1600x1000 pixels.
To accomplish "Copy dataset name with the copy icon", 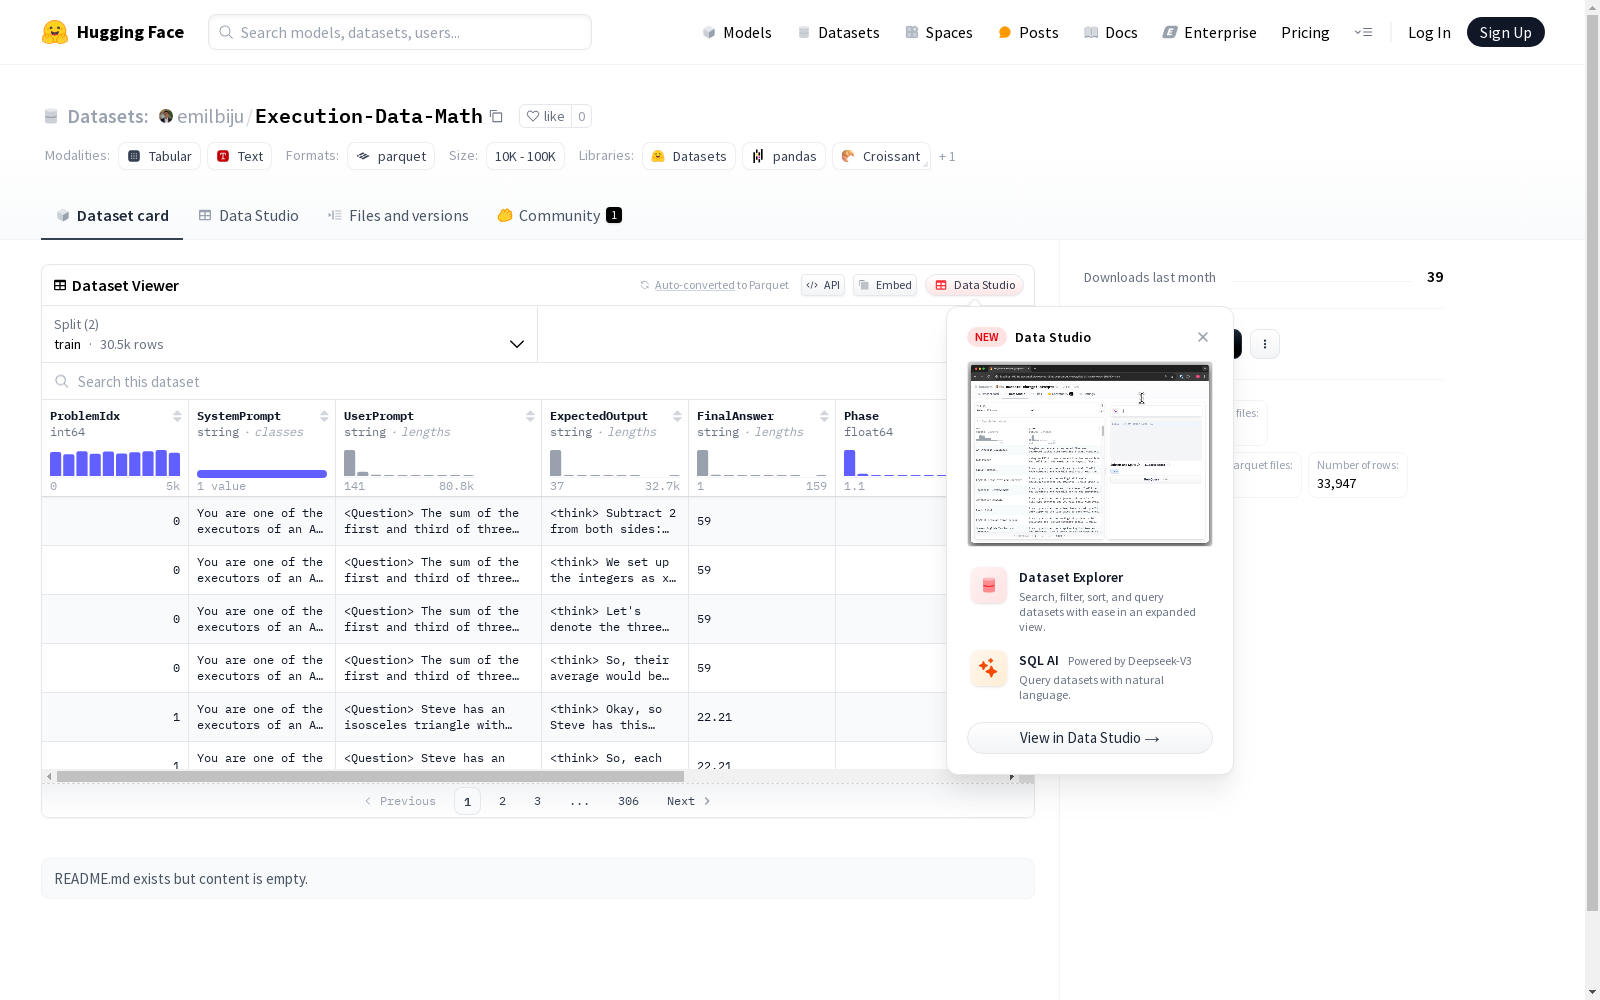I will [496, 116].
